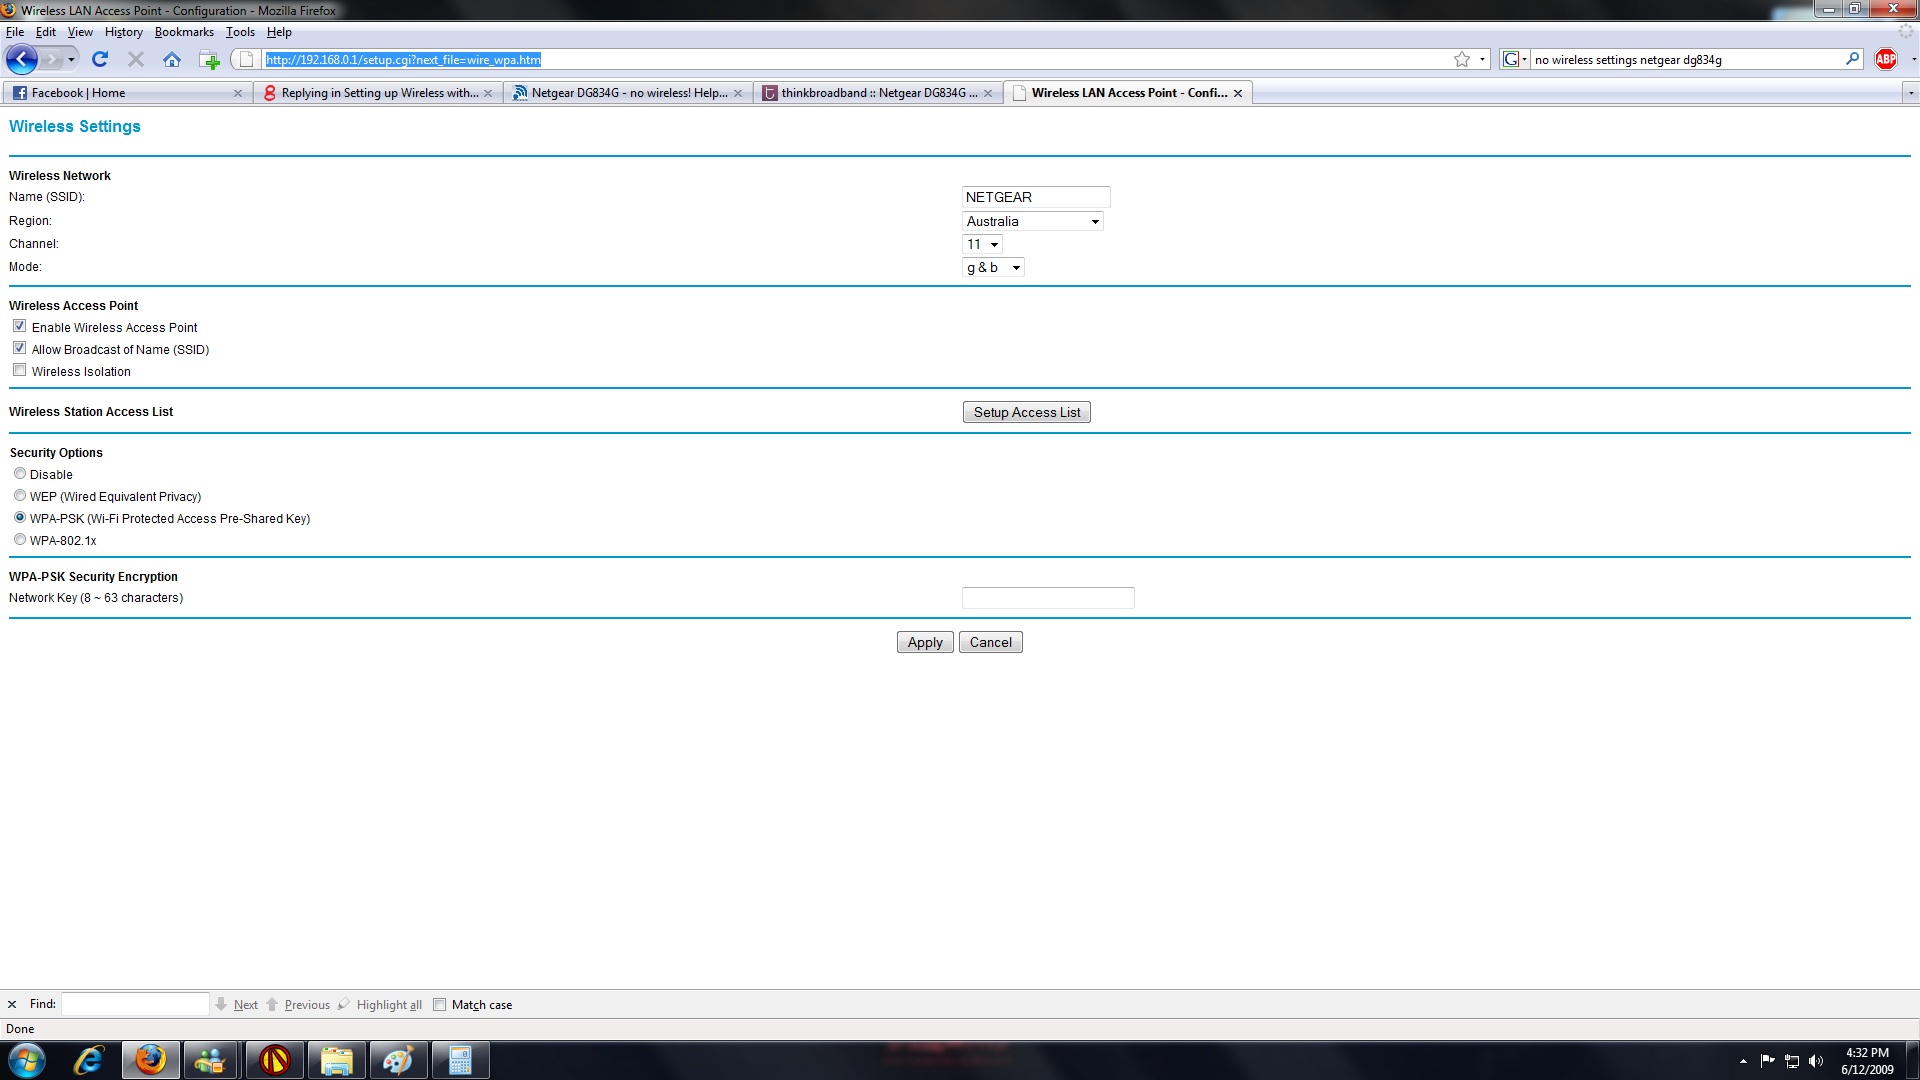Close the find bar
The image size is (1920, 1080).
(12, 1005)
